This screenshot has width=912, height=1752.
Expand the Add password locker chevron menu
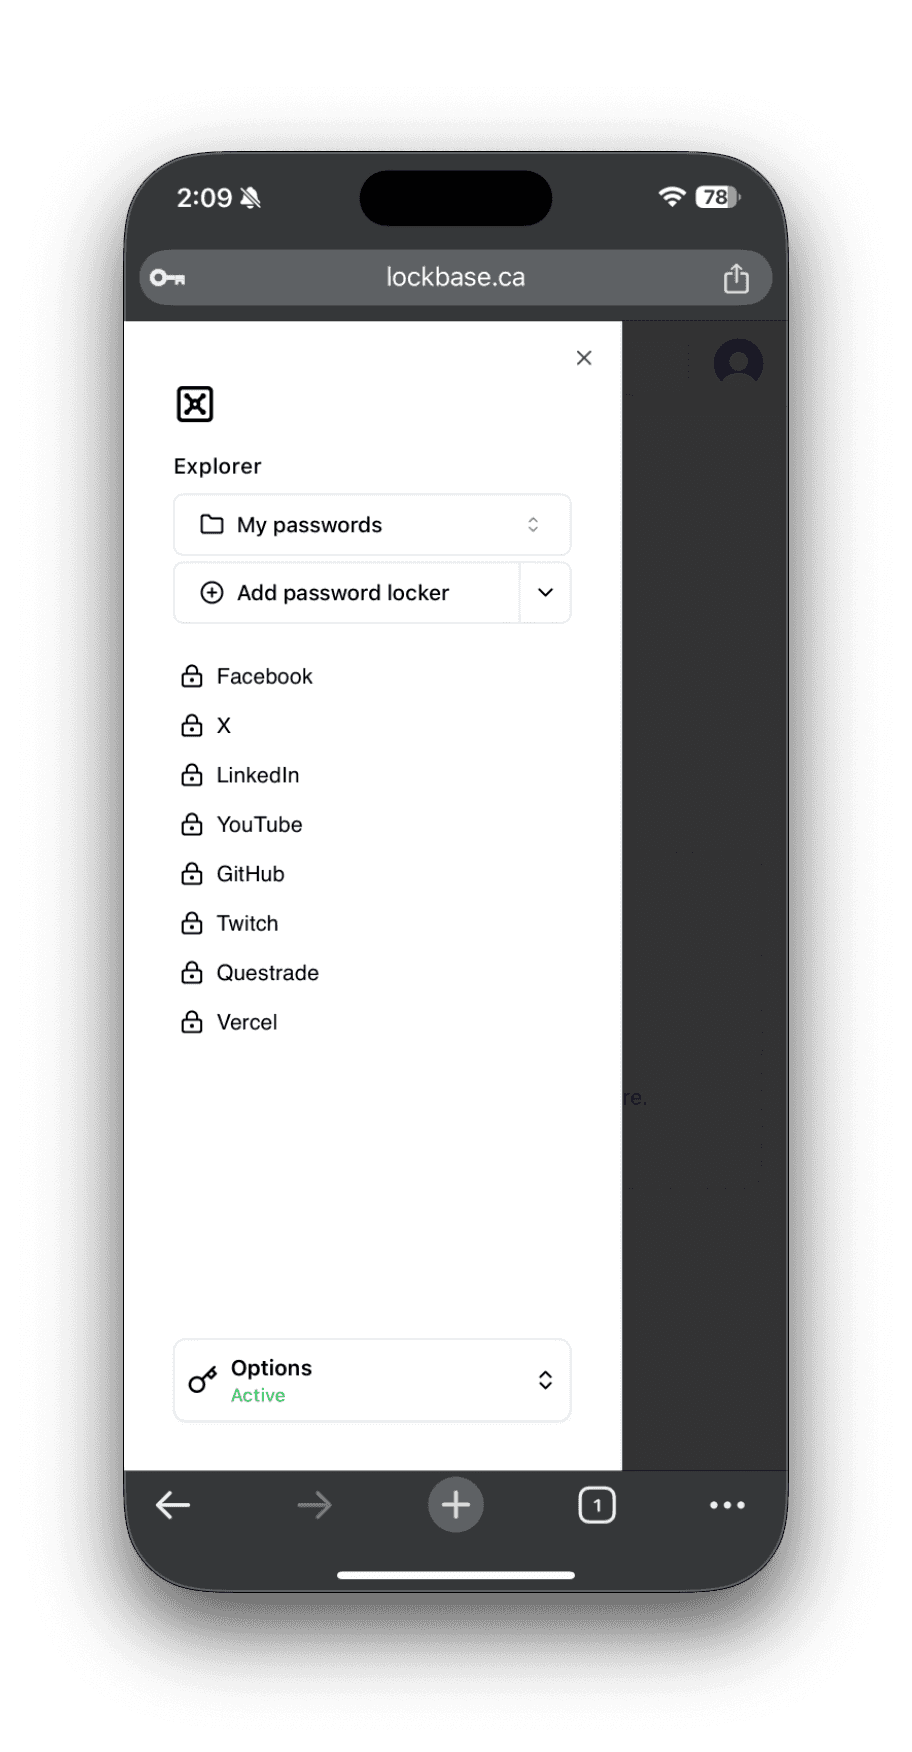point(545,592)
